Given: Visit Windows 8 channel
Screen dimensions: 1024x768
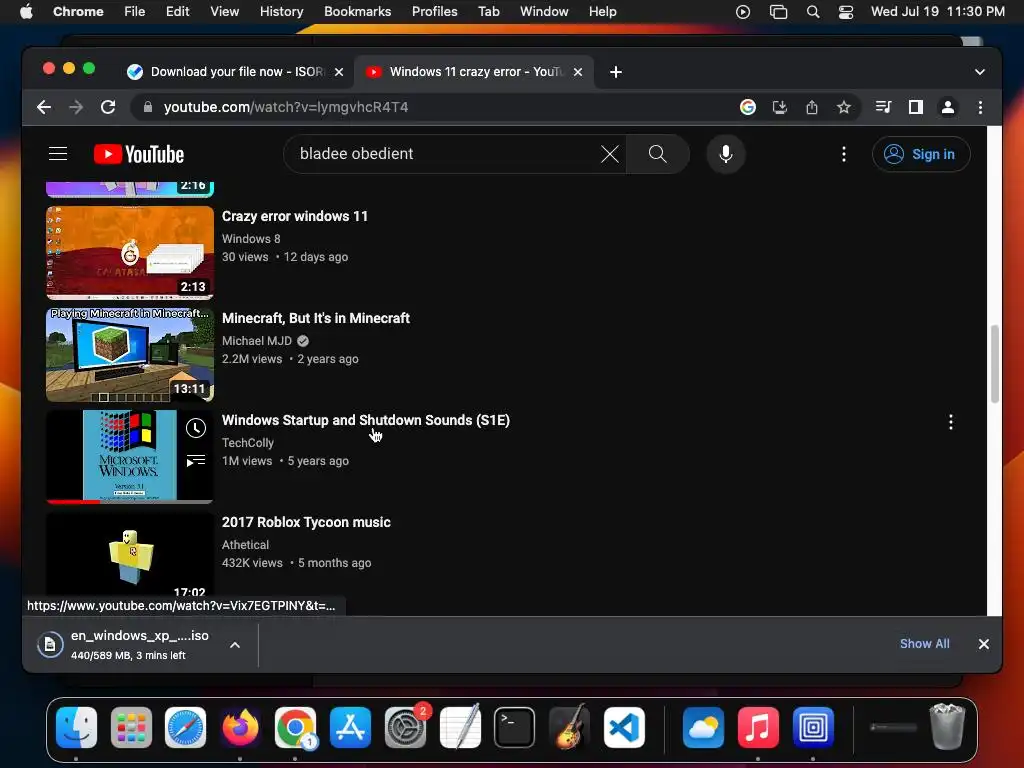Looking at the screenshot, I should pyautogui.click(x=251, y=239).
